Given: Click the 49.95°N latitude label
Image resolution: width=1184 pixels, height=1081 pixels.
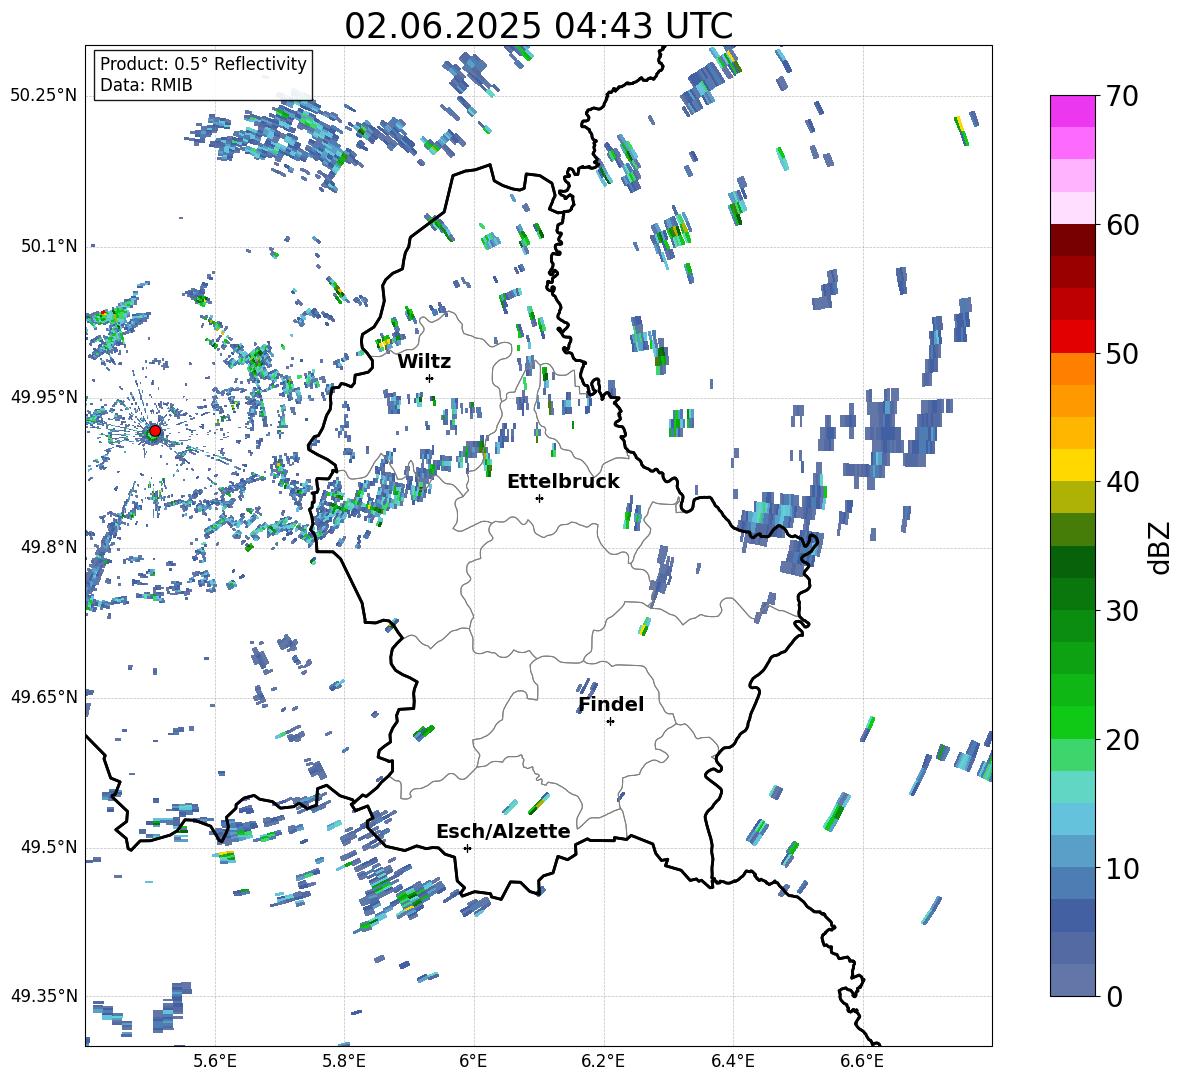Looking at the screenshot, I should point(44,397).
